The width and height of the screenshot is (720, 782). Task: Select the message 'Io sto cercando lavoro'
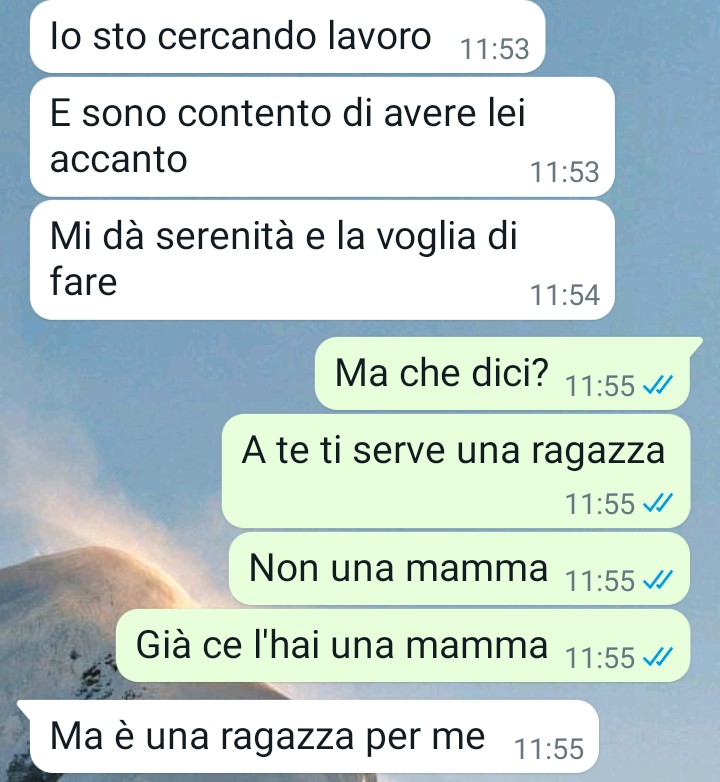coord(287,37)
